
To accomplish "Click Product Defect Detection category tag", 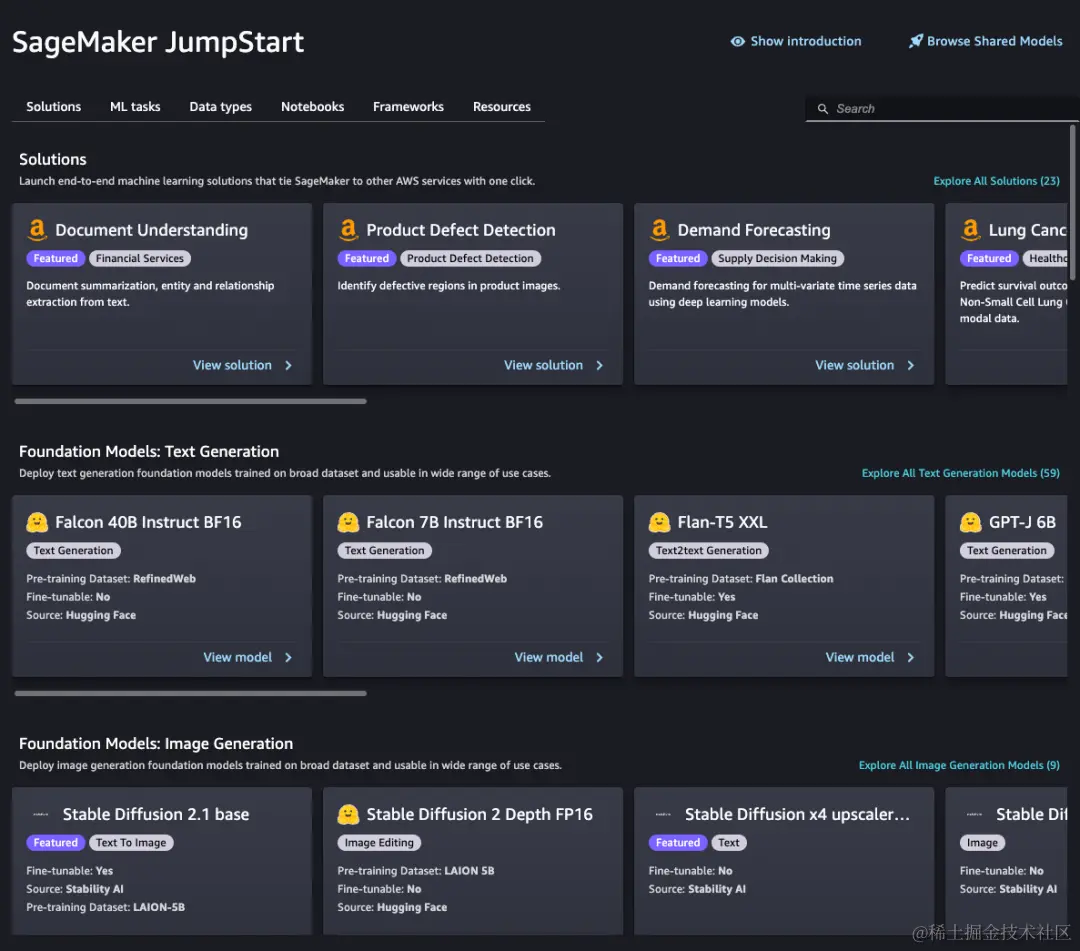I will click(470, 258).
